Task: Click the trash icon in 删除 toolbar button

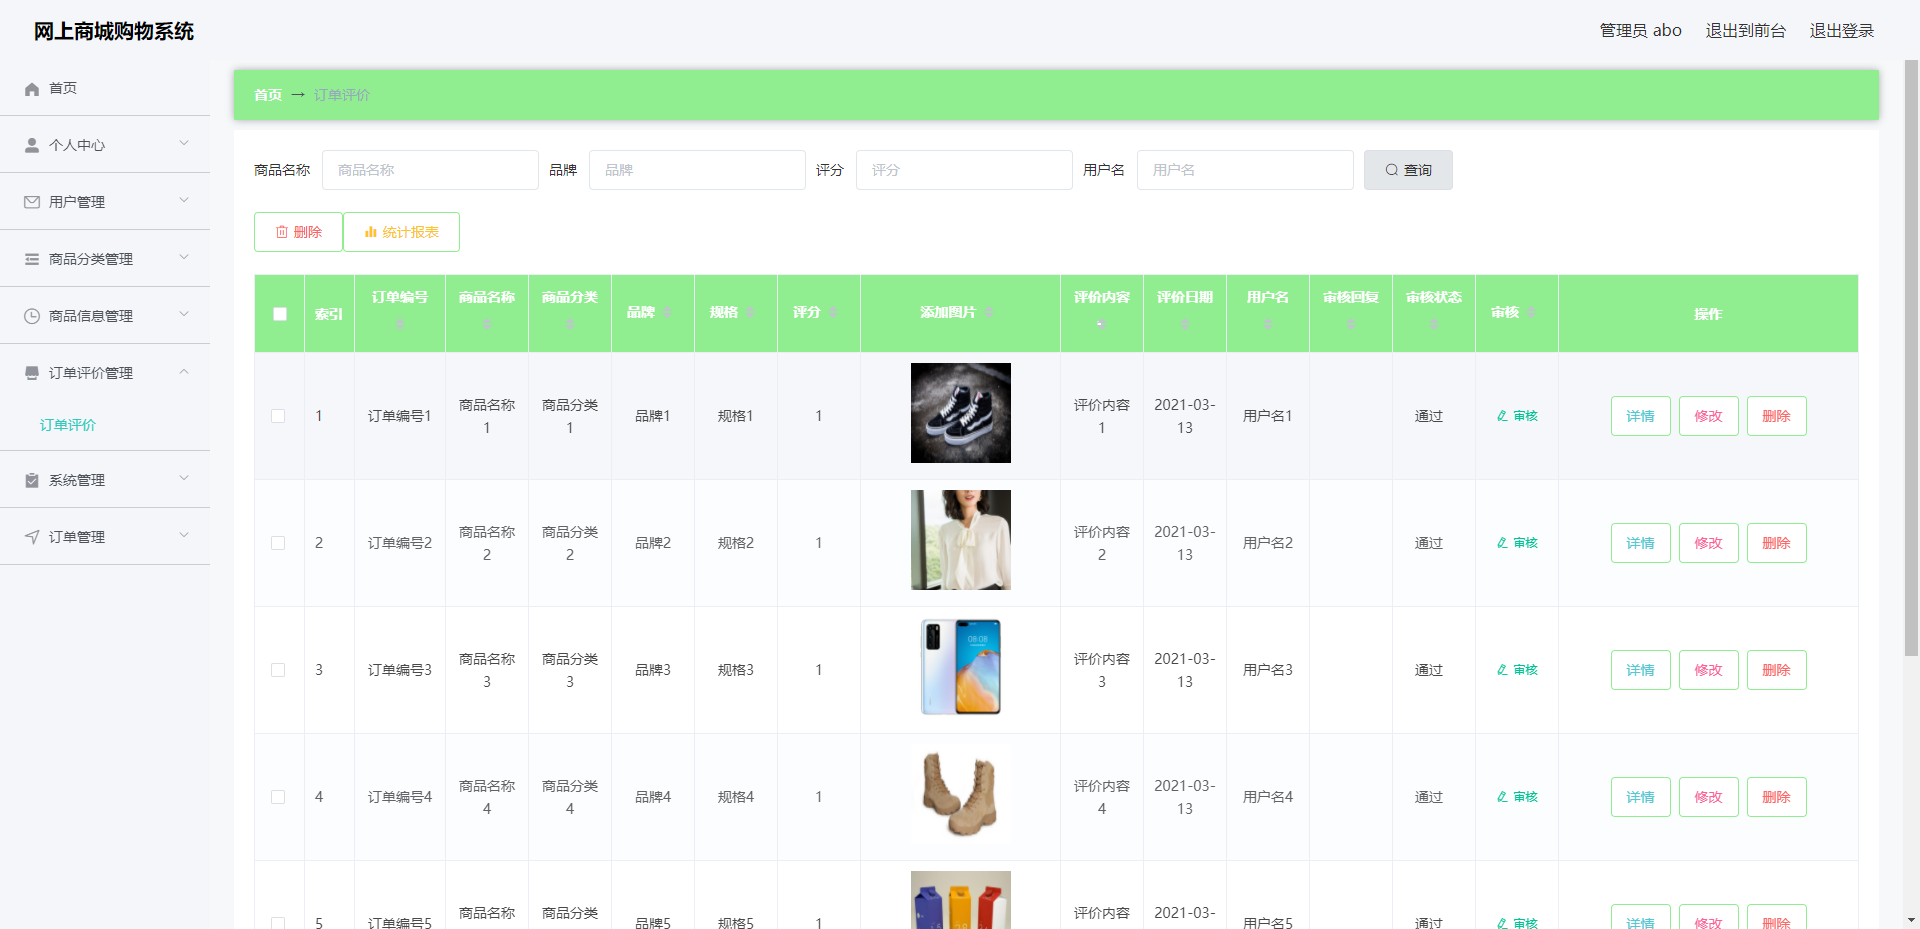Action: click(282, 232)
